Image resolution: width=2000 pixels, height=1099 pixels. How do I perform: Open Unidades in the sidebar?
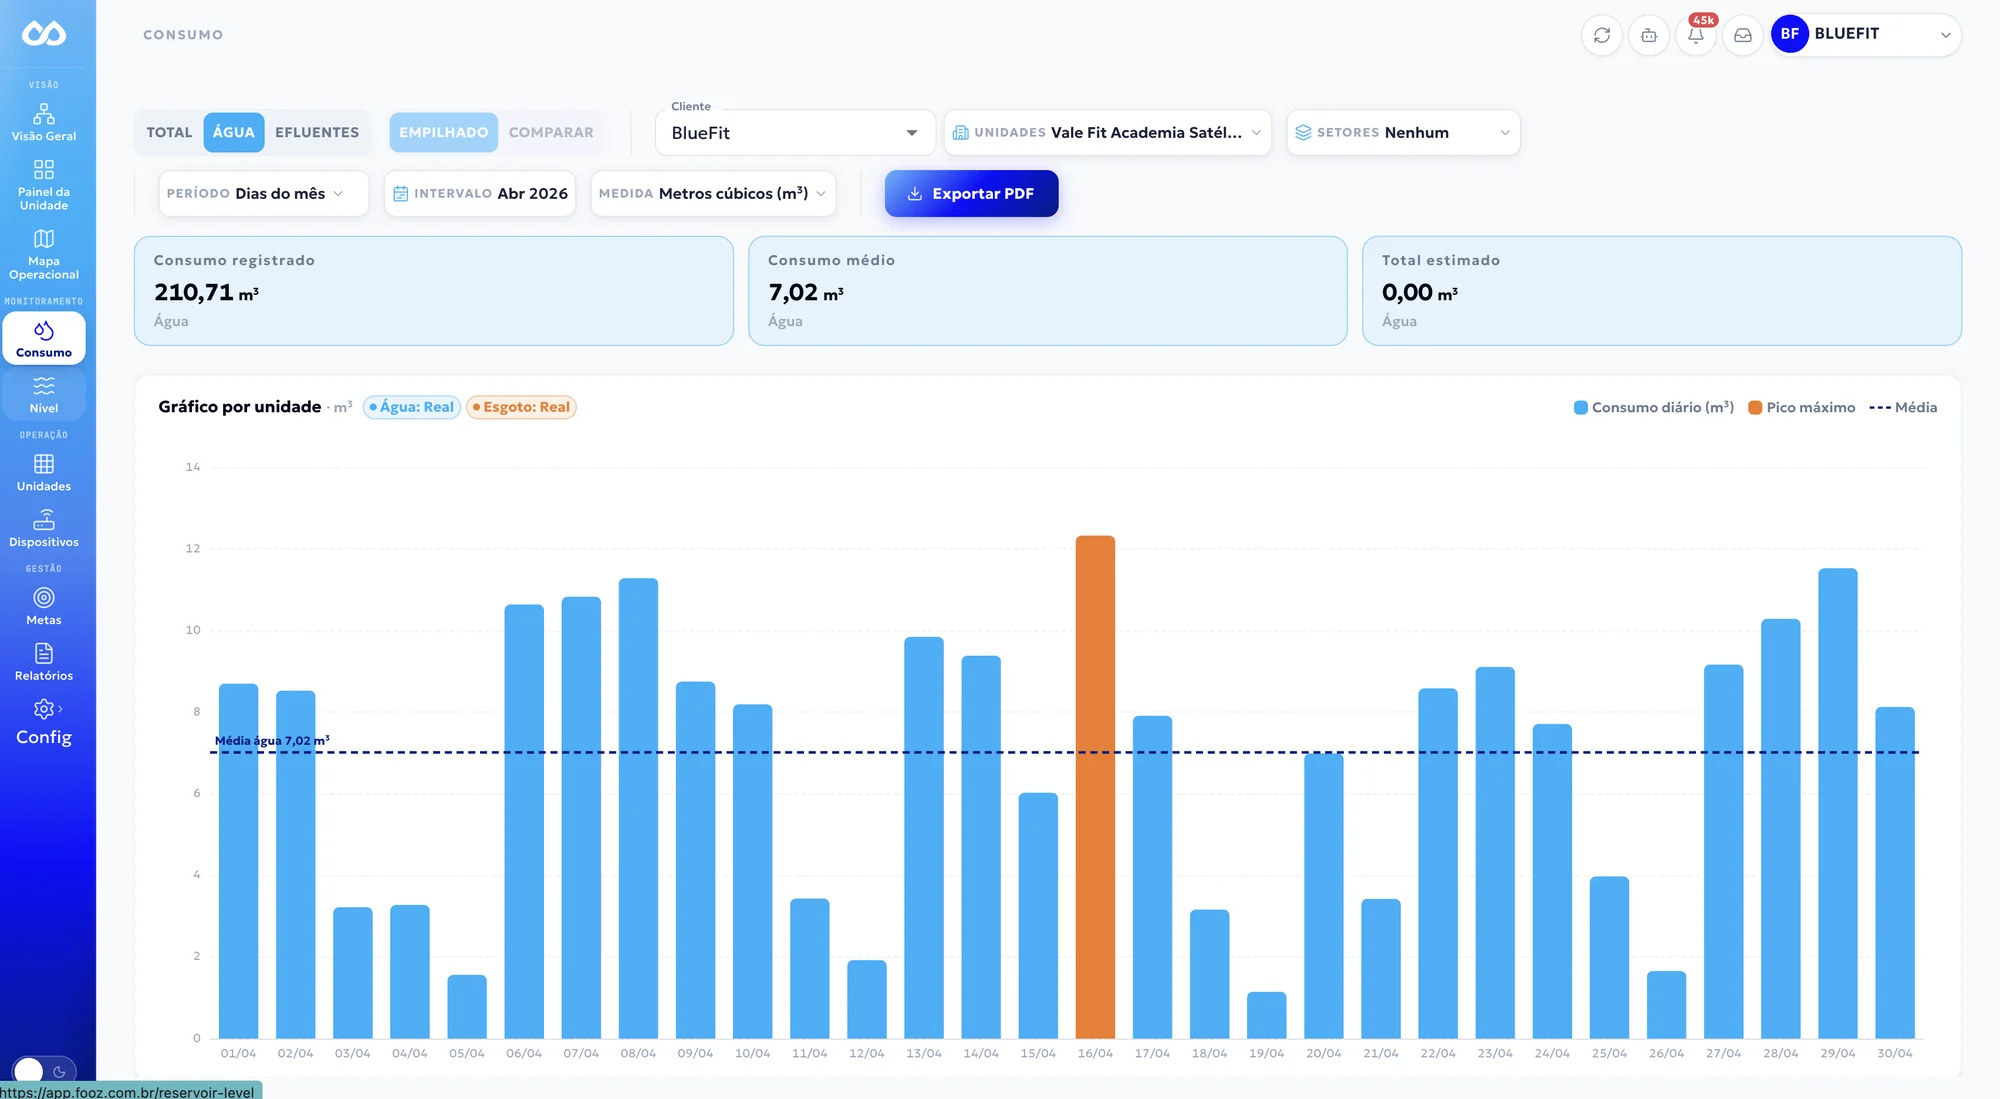pos(44,473)
